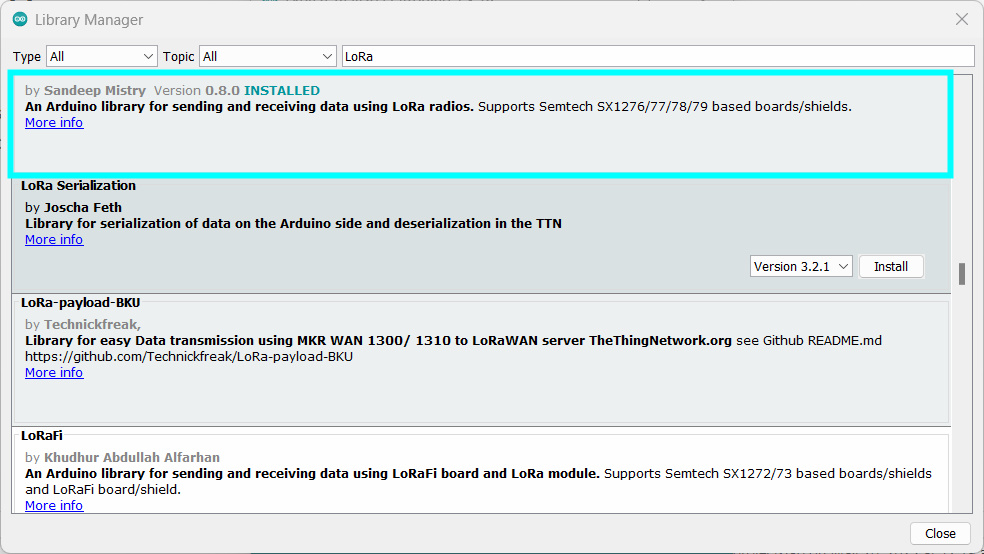Screen dimensions: 984x554
Task: Grab the library list scrollbar thumb
Action: click(962, 274)
